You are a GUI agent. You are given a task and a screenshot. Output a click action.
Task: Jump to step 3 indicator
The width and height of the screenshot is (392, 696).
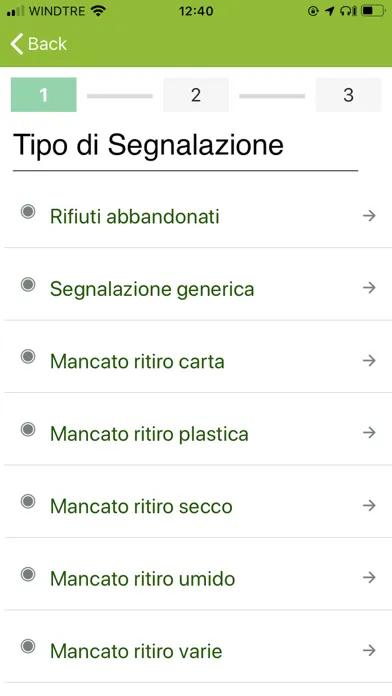348,95
